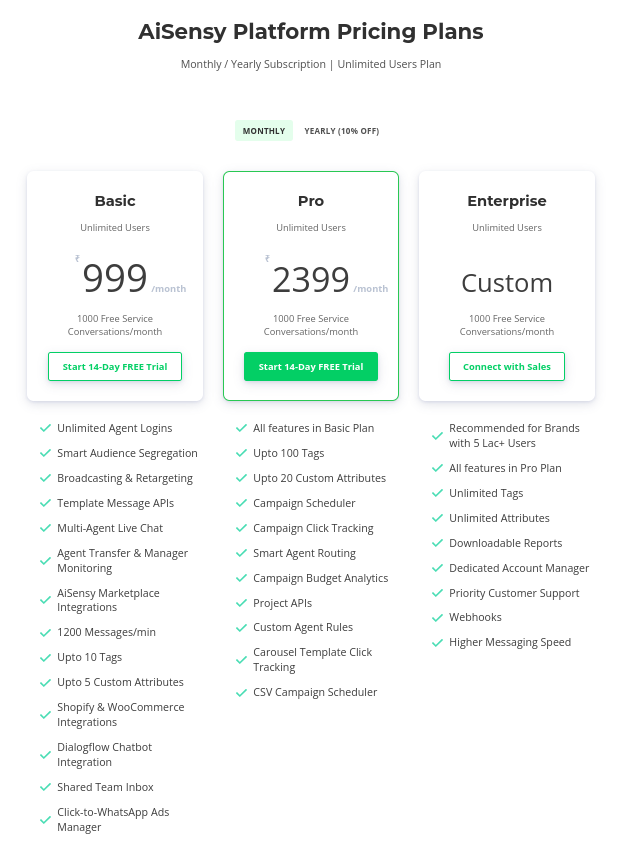Click checkmark next to Unlimited Attributes
This screenshot has height=853, width=626.
[437, 517]
